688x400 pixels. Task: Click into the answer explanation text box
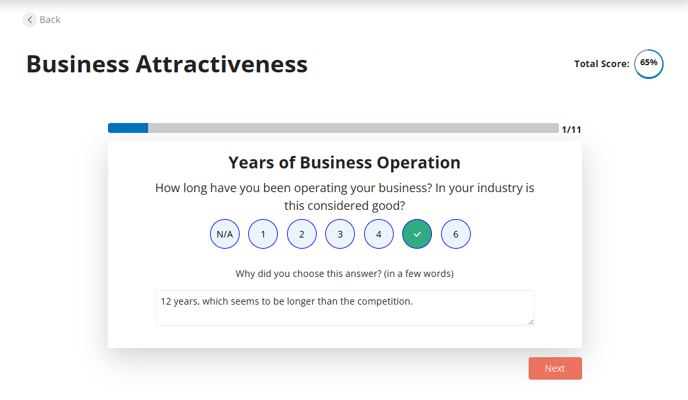[x=344, y=308]
